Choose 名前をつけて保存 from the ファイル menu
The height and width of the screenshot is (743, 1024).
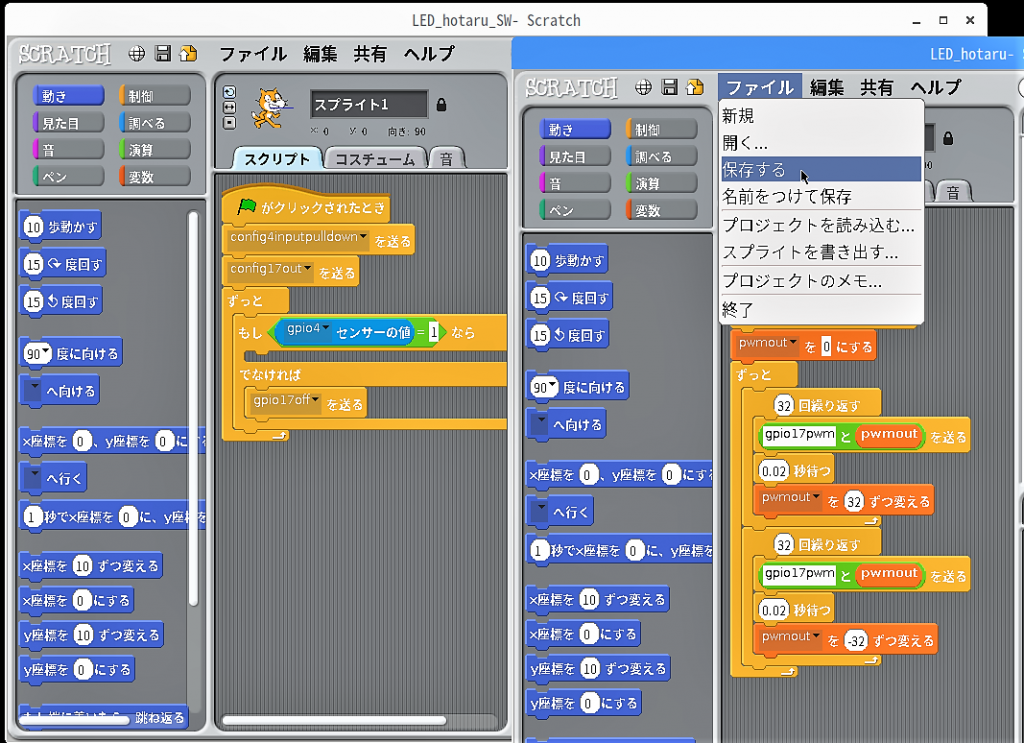(821, 197)
